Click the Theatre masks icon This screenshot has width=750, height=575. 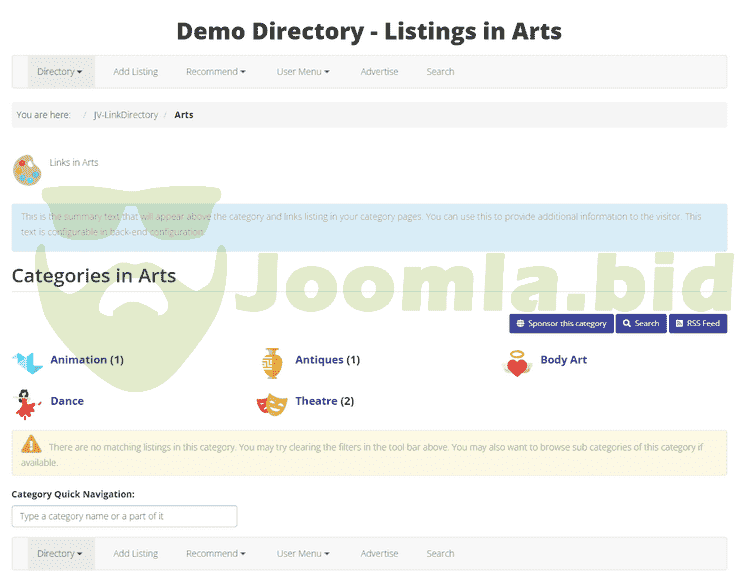272,404
